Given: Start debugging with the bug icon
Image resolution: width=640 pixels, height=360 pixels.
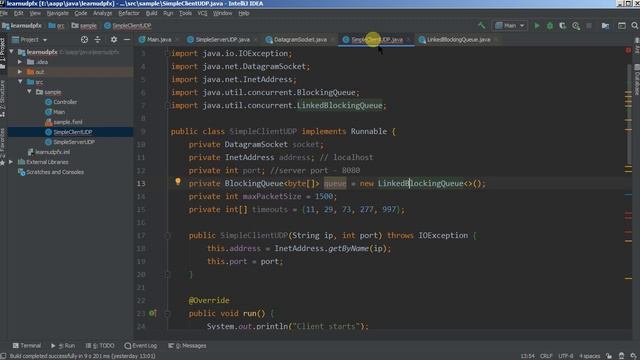Looking at the screenshot, I should coord(550,25).
